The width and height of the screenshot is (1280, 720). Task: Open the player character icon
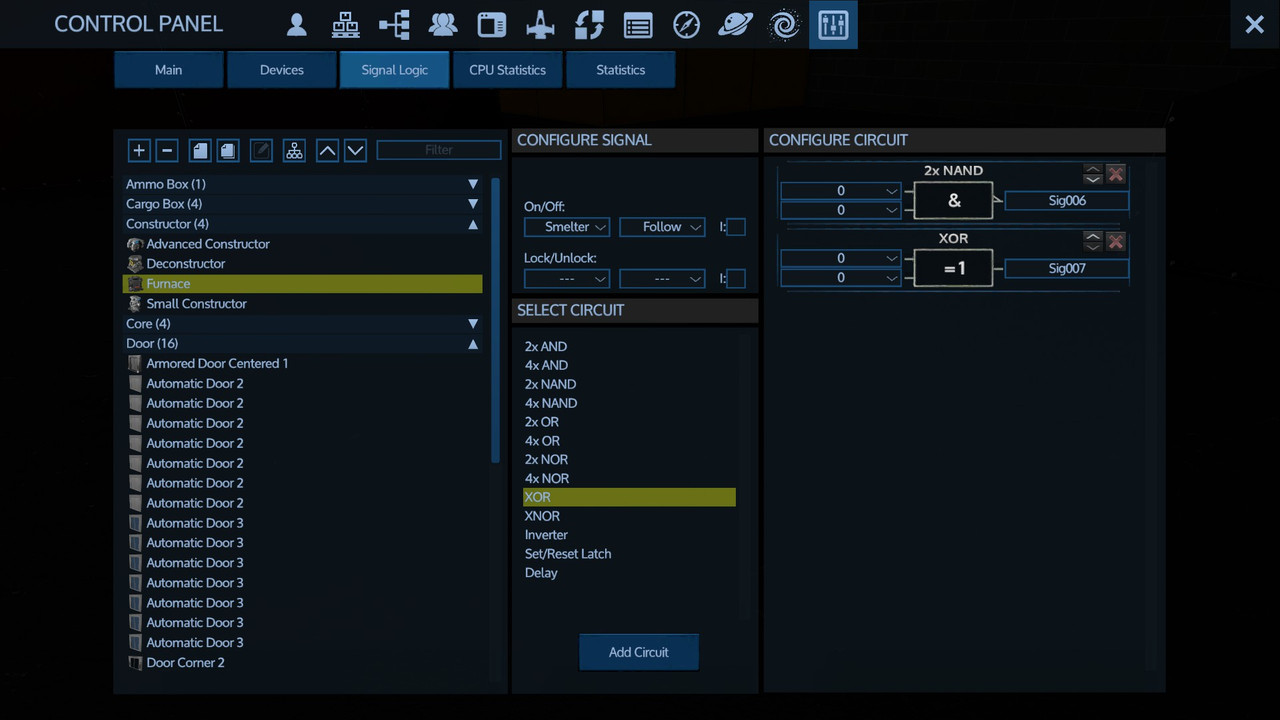pos(296,25)
